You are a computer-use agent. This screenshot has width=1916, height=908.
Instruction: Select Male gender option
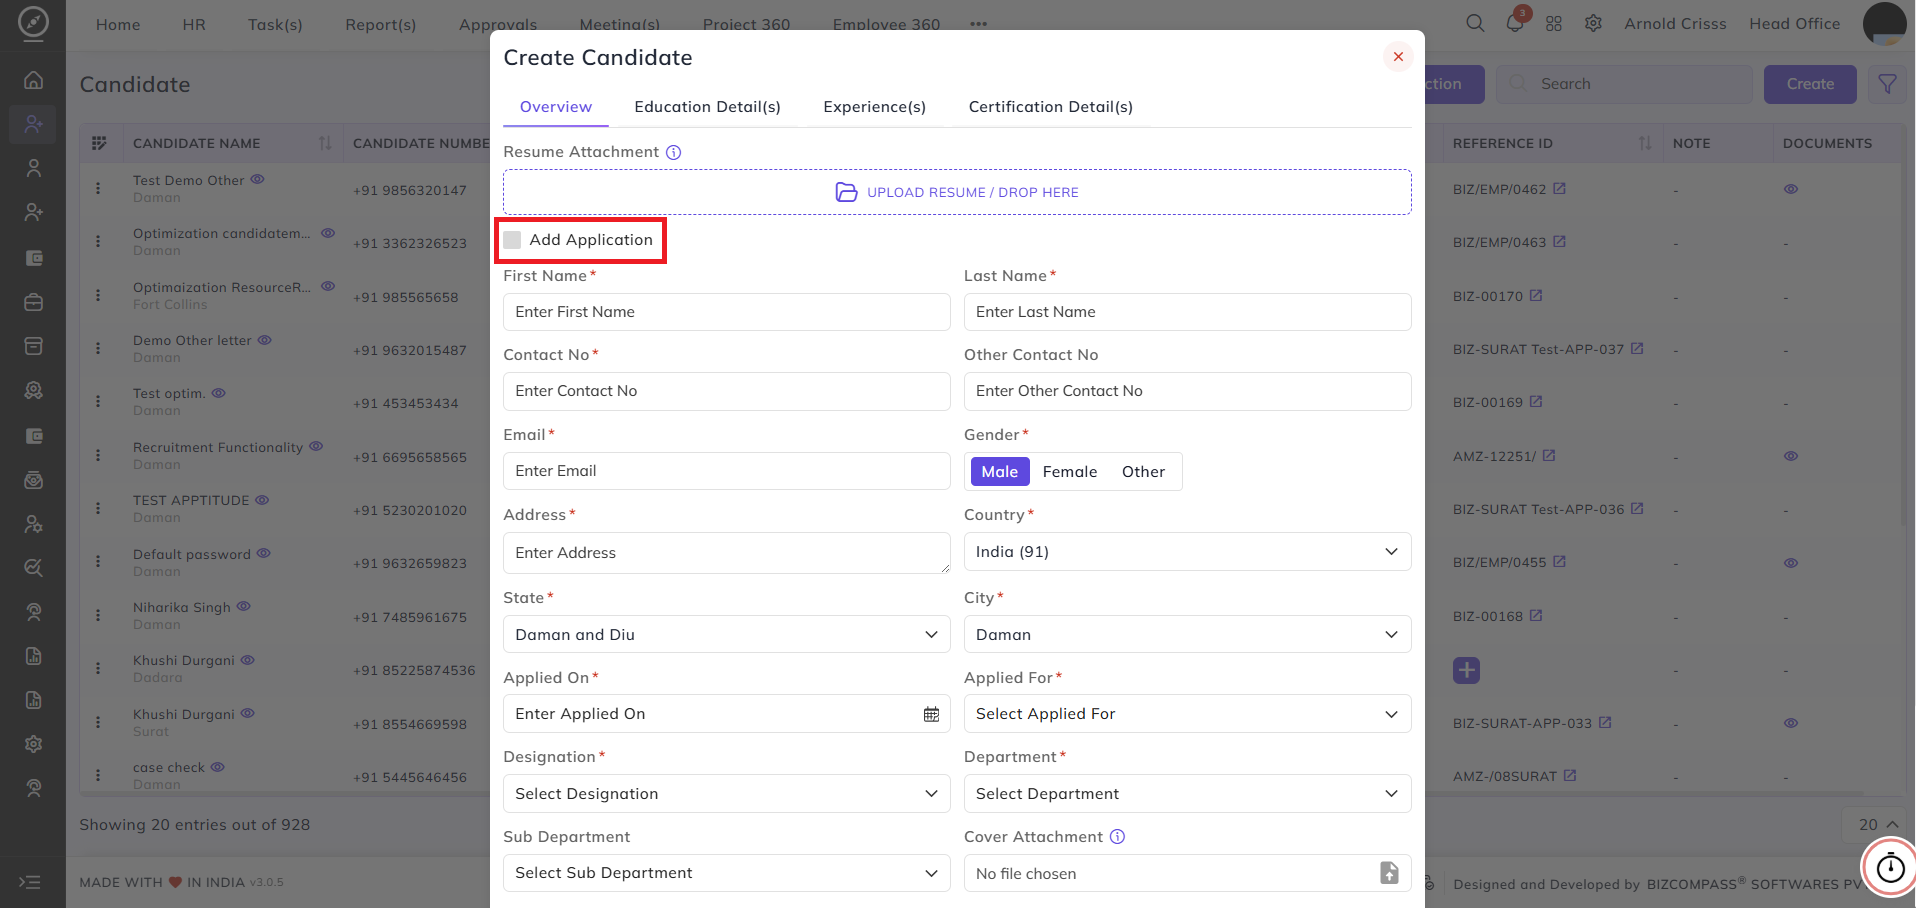(1000, 472)
